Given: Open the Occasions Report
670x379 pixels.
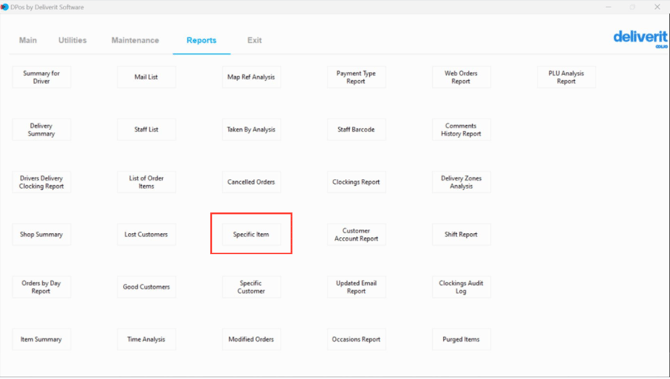Looking at the screenshot, I should coord(356,339).
